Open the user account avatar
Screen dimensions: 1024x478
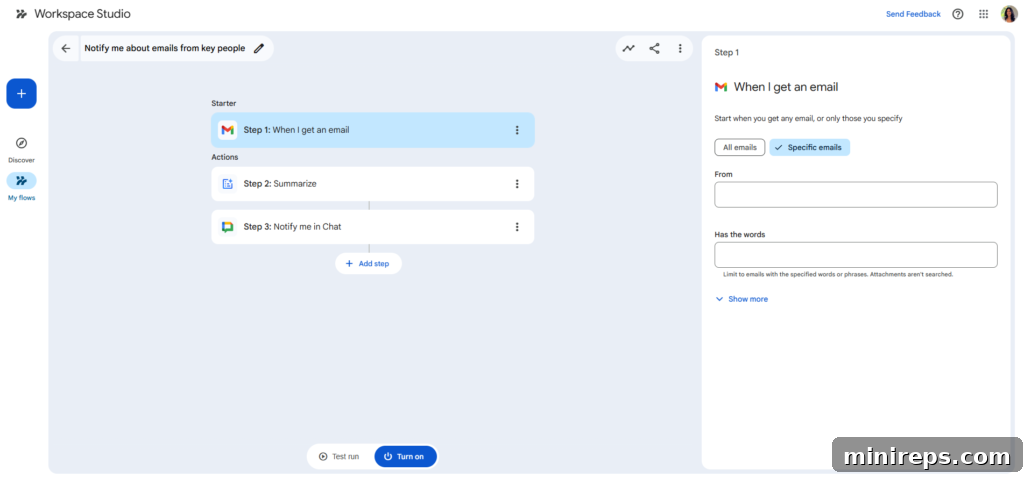(x=1009, y=14)
